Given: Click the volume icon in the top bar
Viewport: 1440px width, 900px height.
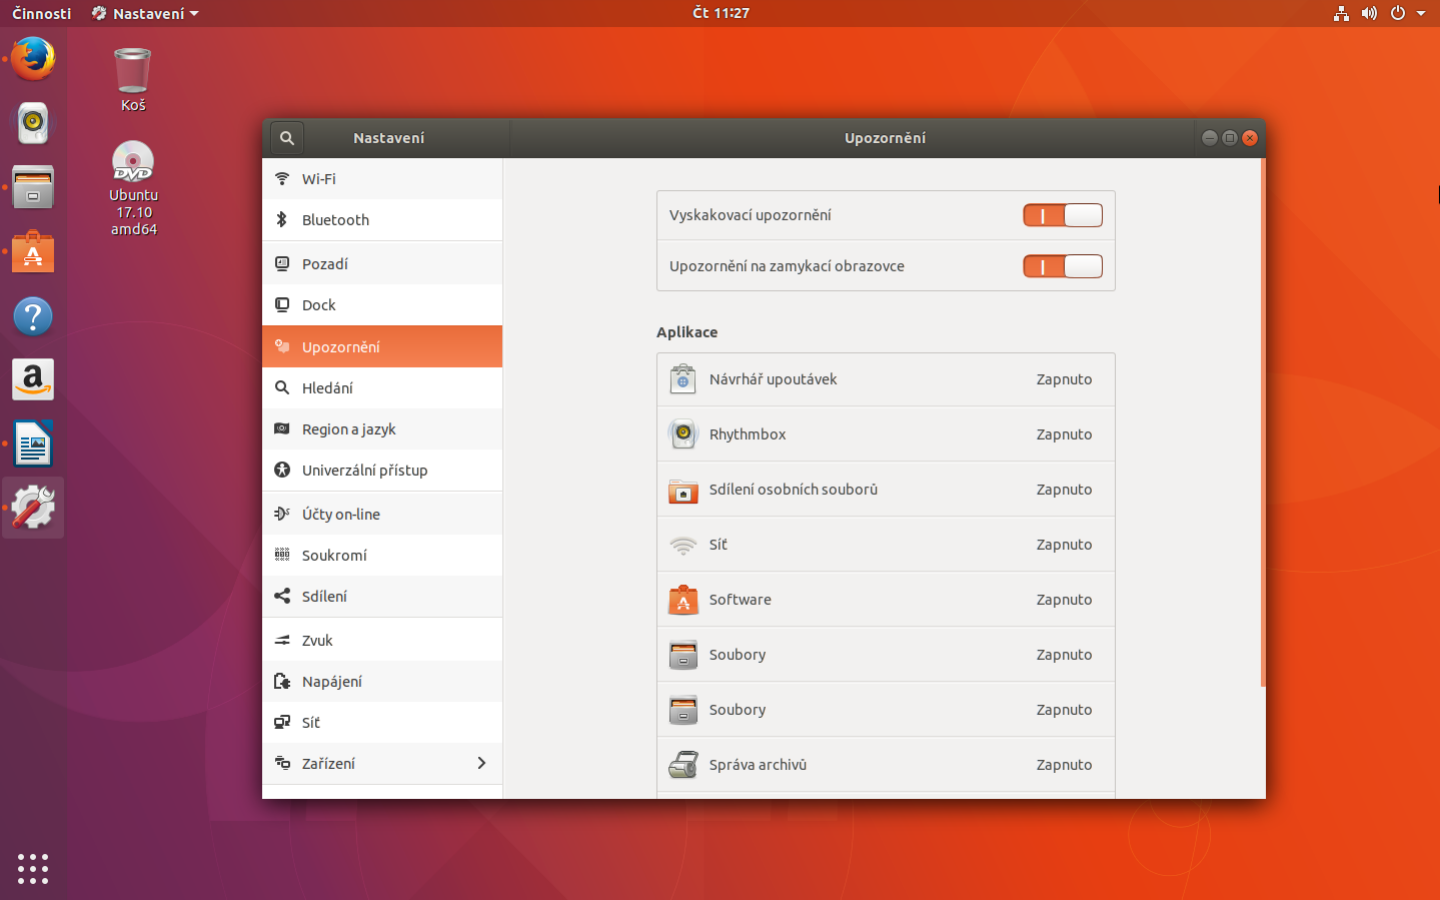Looking at the screenshot, I should coord(1369,13).
